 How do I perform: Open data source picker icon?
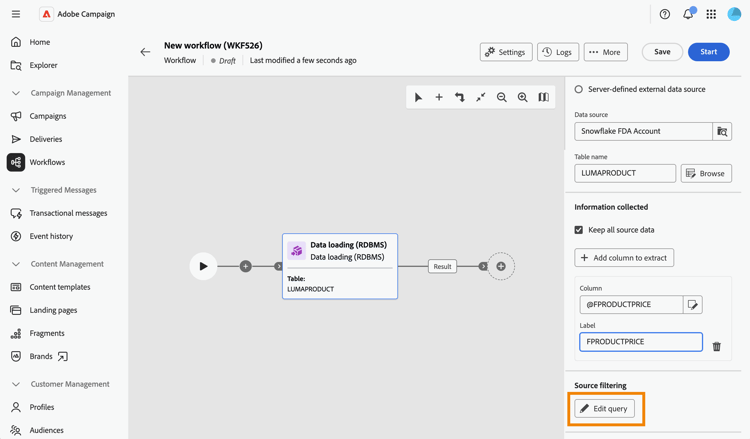722,131
